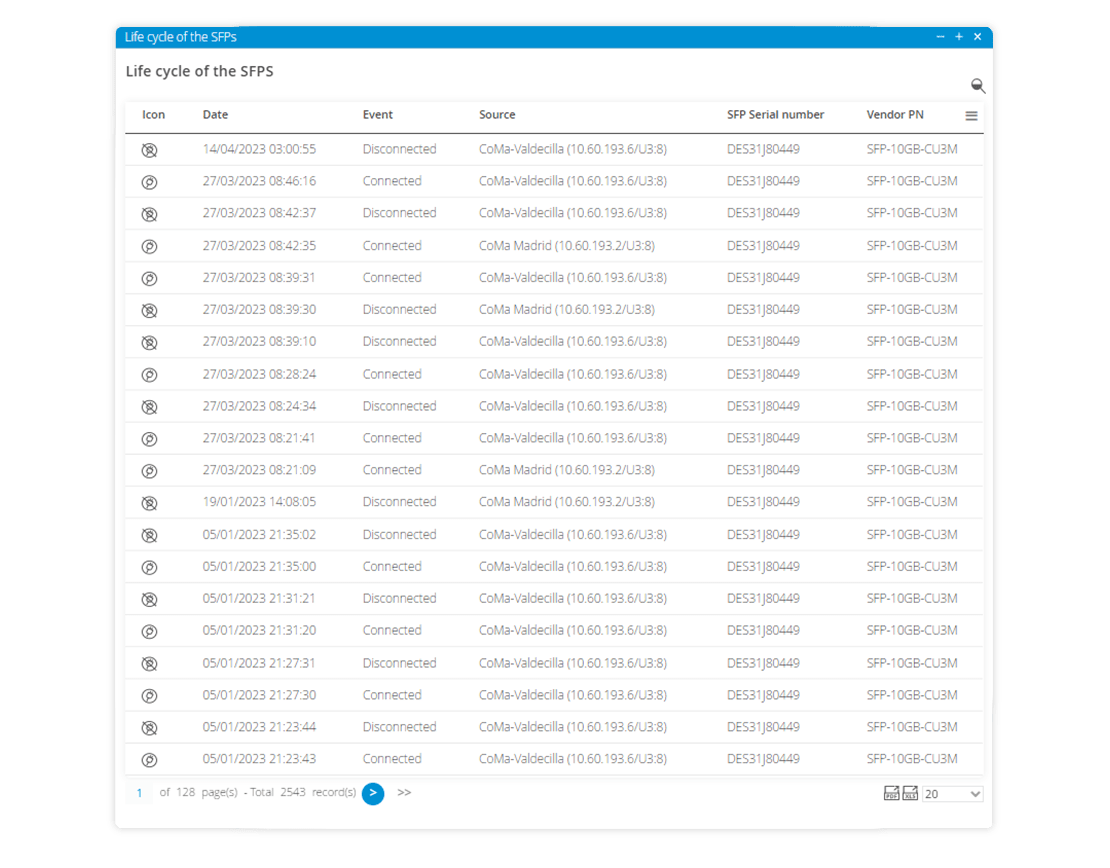Open the table column menu icon
This screenshot has height=868, width=1110.
(971, 115)
